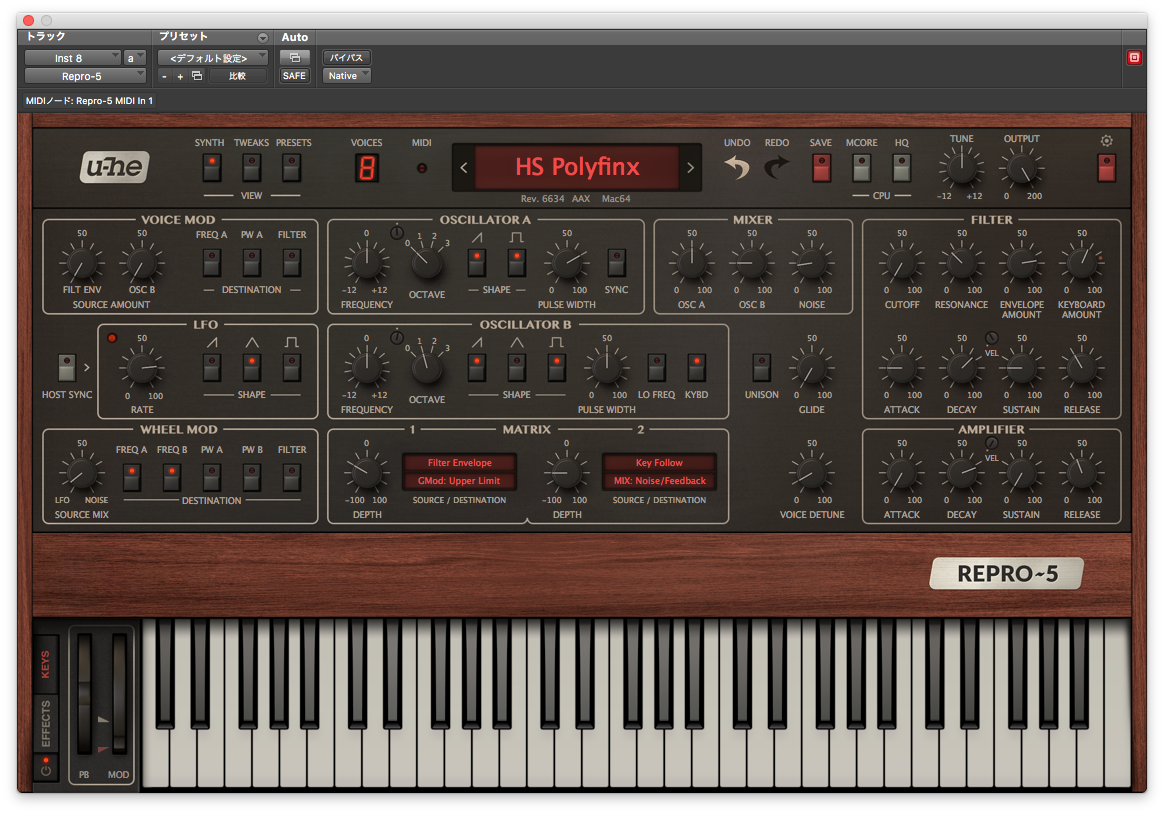Click the Voices count display
Screen dimensions: 1164x814
(367, 168)
